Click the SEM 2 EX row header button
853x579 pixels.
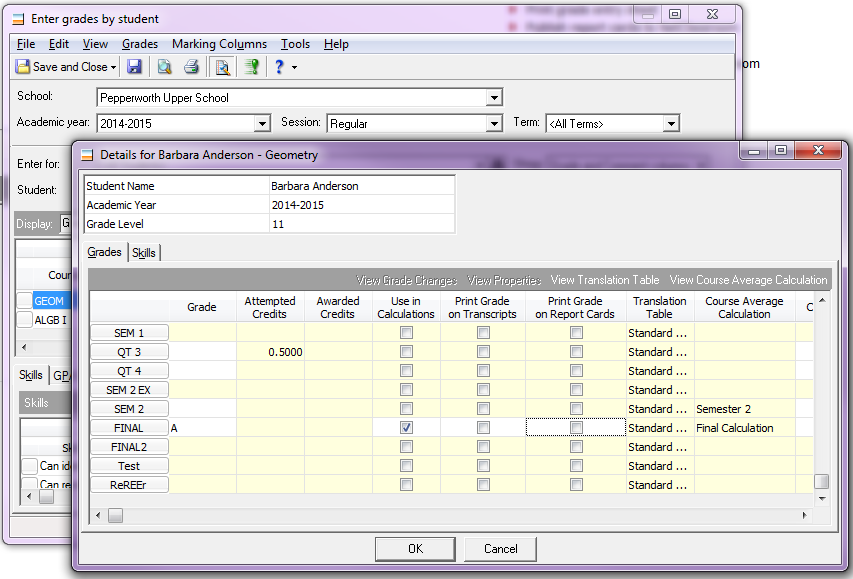pyautogui.click(x=129, y=390)
